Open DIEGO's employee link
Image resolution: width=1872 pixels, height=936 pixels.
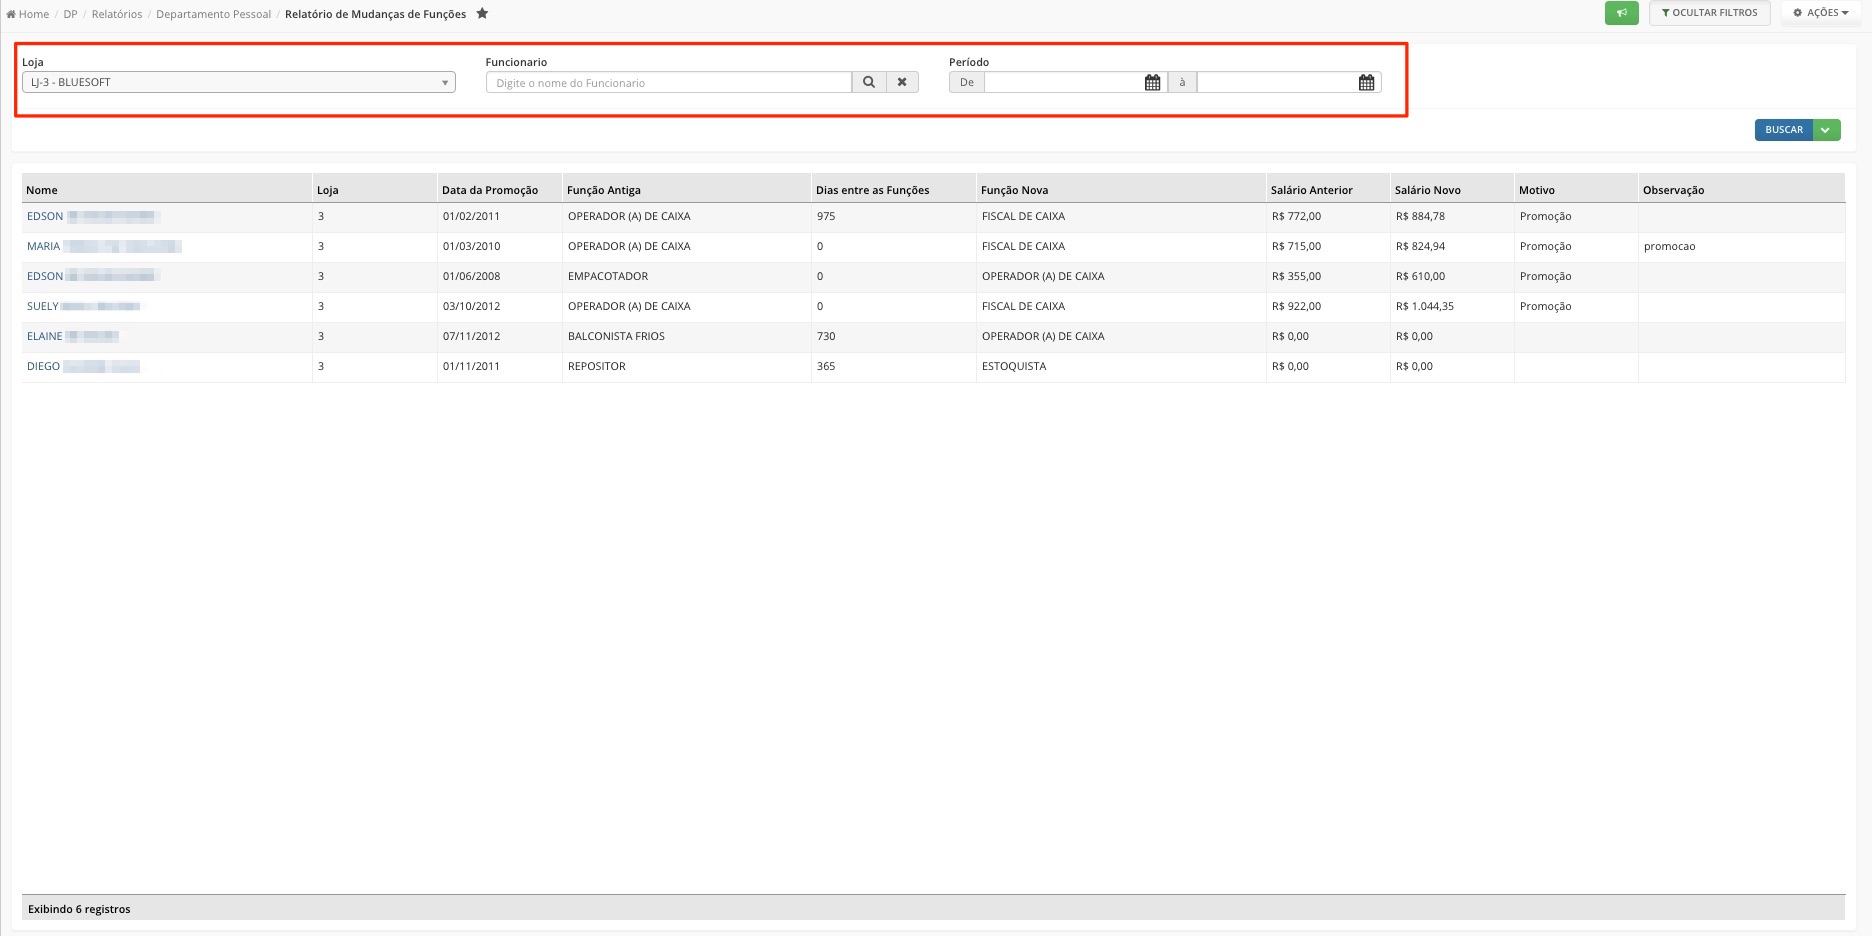click(83, 366)
